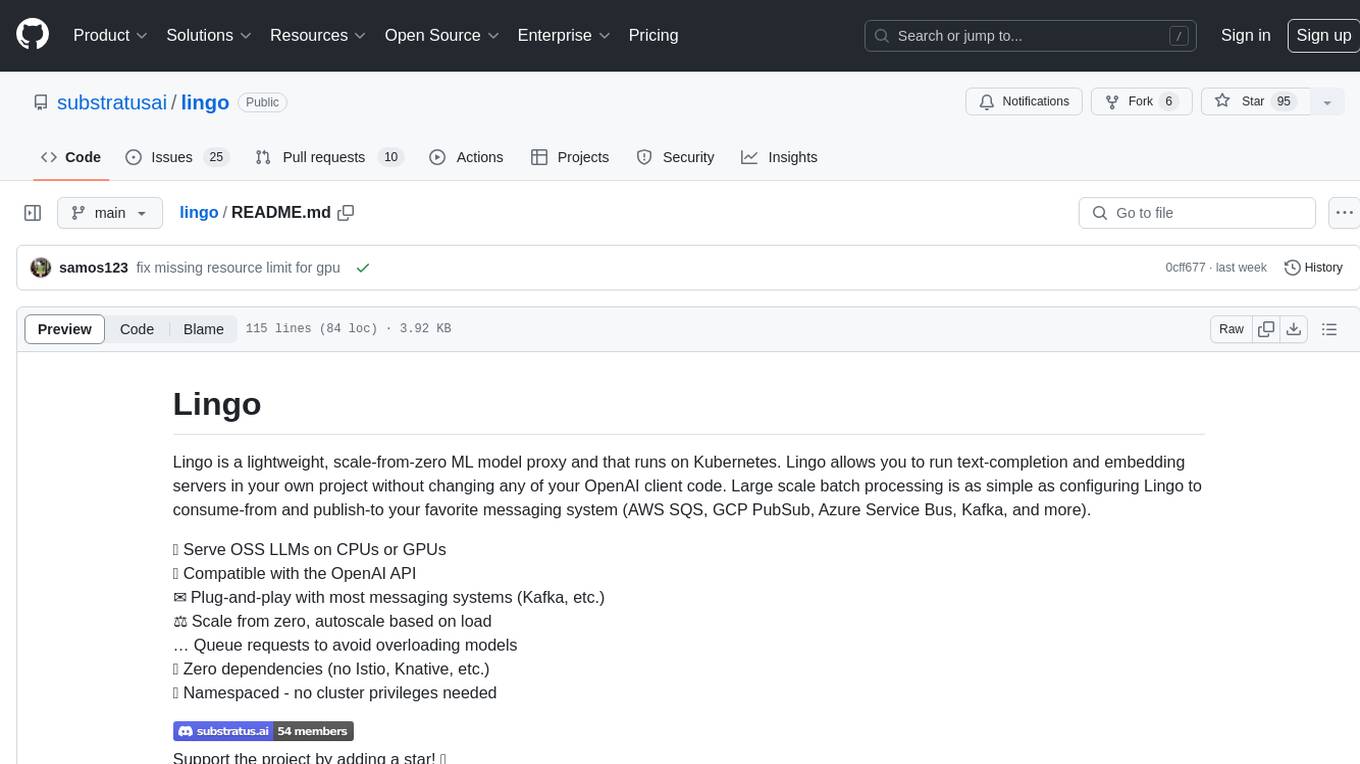Download the raw file
This screenshot has width=1360, height=764.
1294,329
